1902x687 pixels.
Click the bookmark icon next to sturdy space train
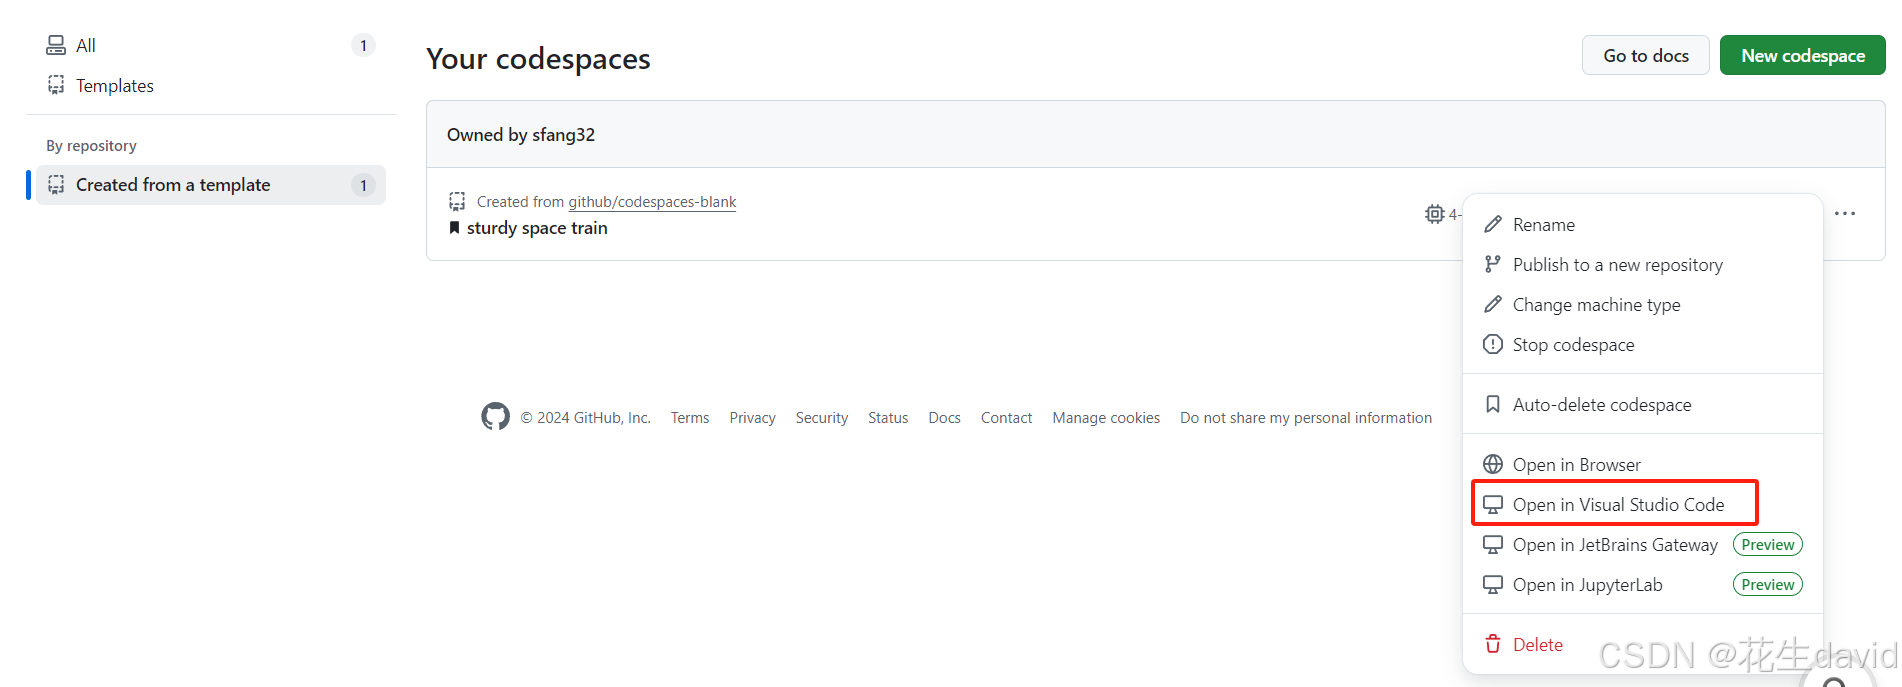[x=454, y=228]
